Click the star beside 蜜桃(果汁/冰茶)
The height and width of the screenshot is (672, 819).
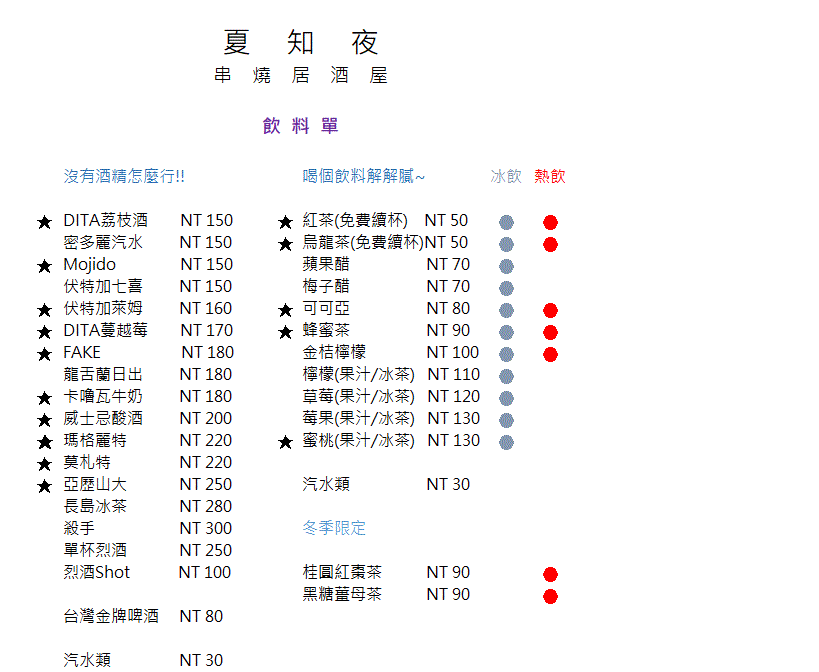[x=285, y=442]
